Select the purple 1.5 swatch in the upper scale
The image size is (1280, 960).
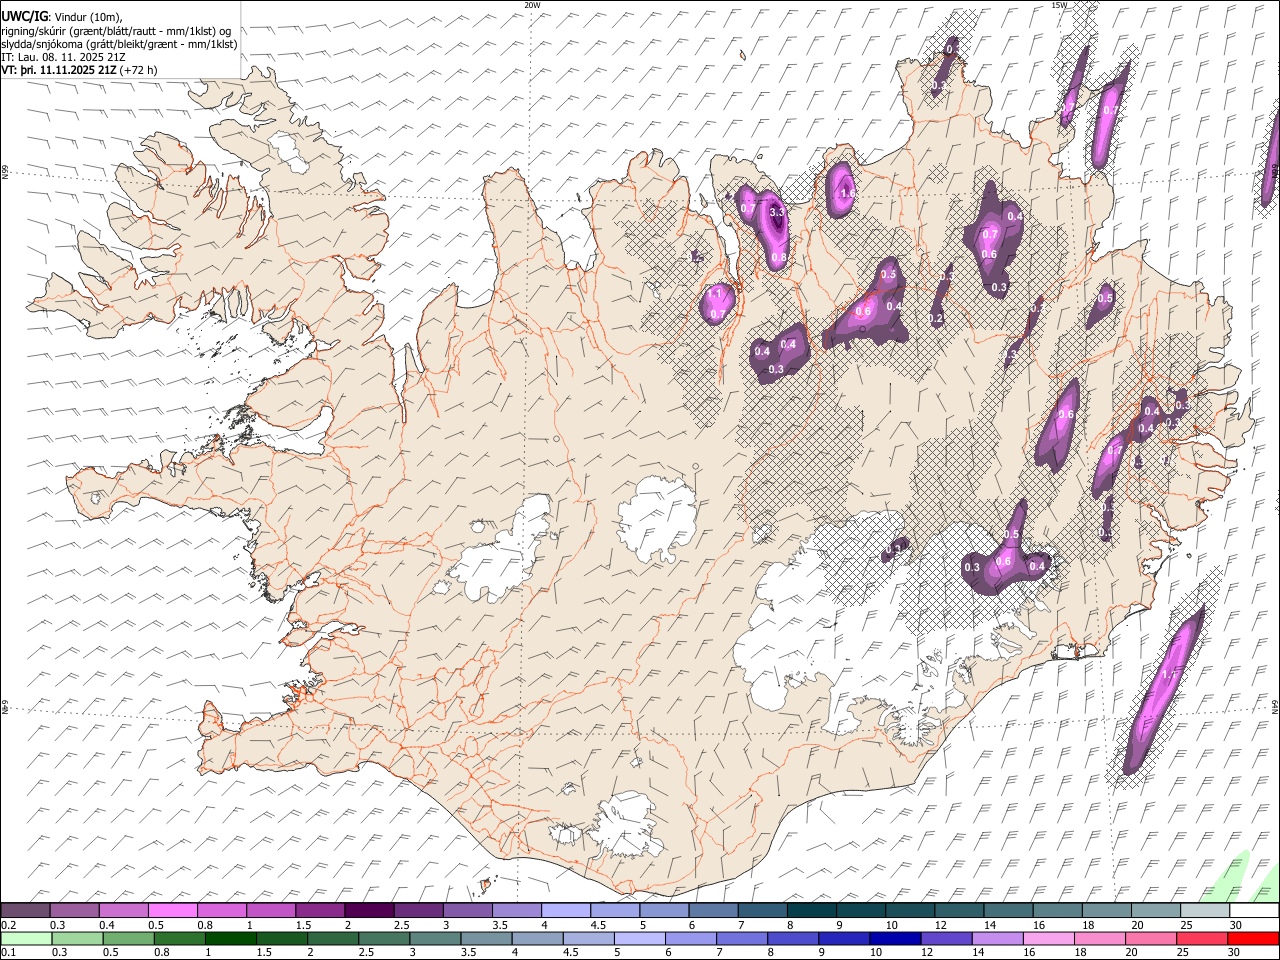coord(320,911)
